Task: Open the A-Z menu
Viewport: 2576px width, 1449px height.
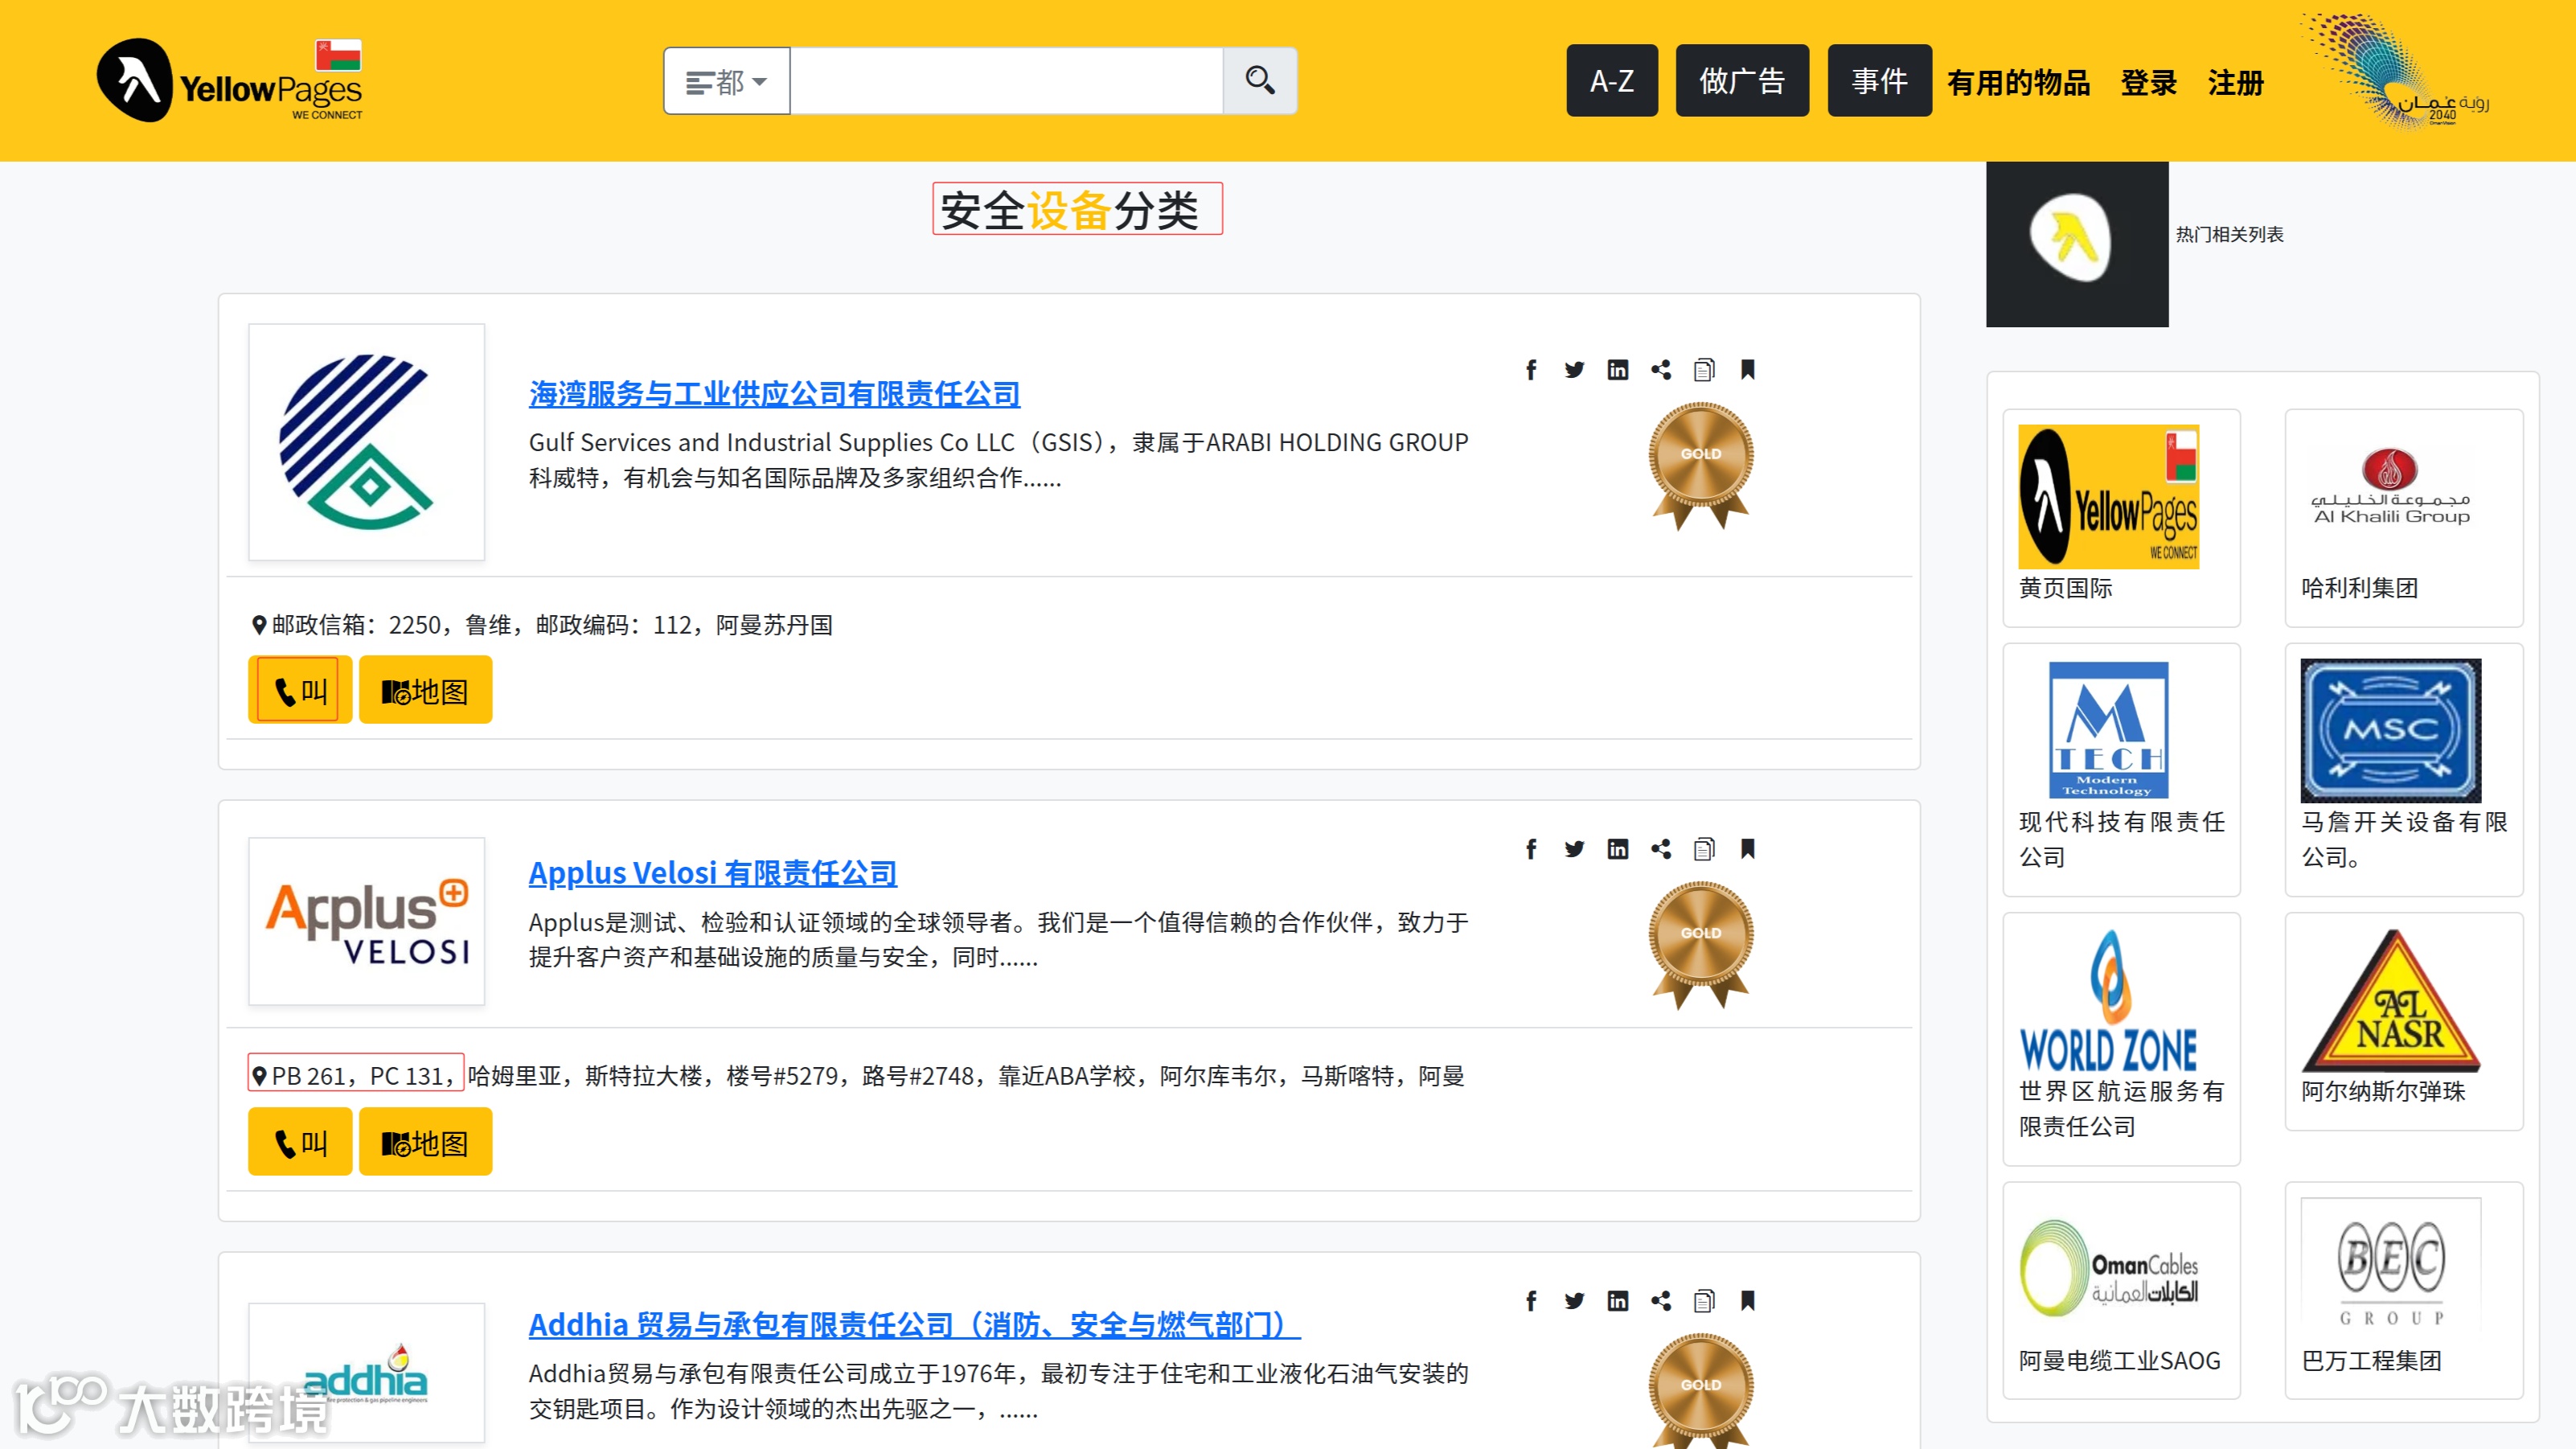Action: [1611, 81]
